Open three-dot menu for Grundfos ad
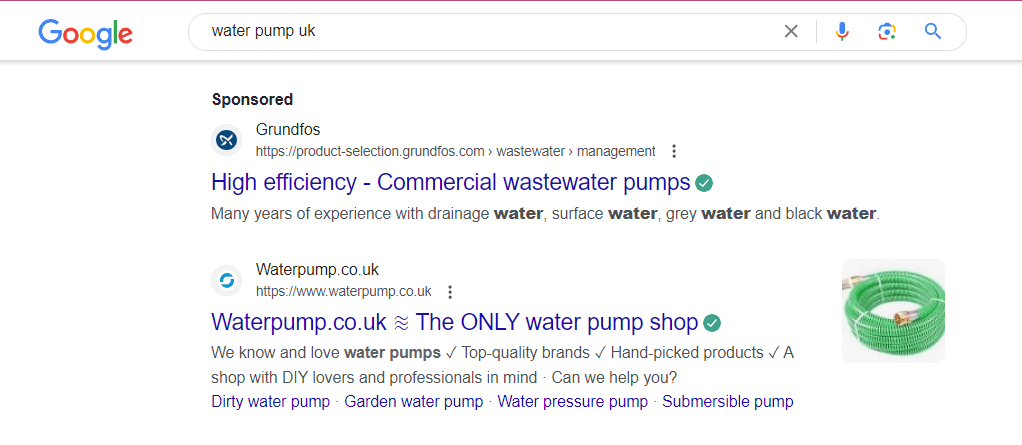1022x445 pixels. tap(674, 152)
